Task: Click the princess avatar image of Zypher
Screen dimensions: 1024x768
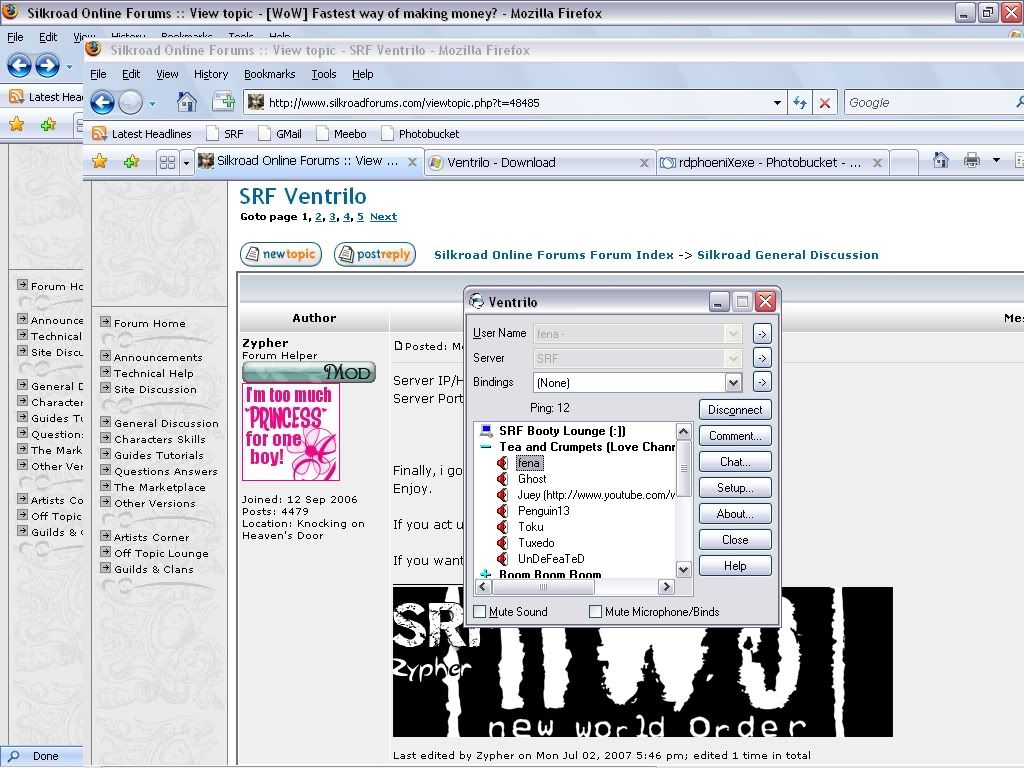Action: click(291, 432)
